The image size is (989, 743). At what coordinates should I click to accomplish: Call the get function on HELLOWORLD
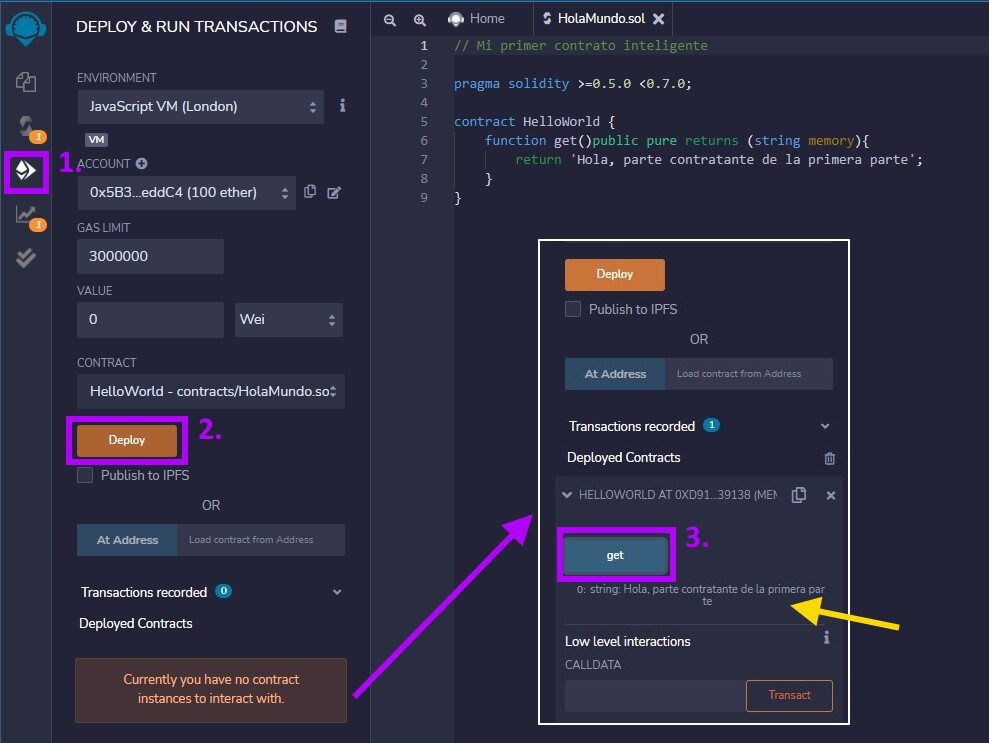coord(614,554)
